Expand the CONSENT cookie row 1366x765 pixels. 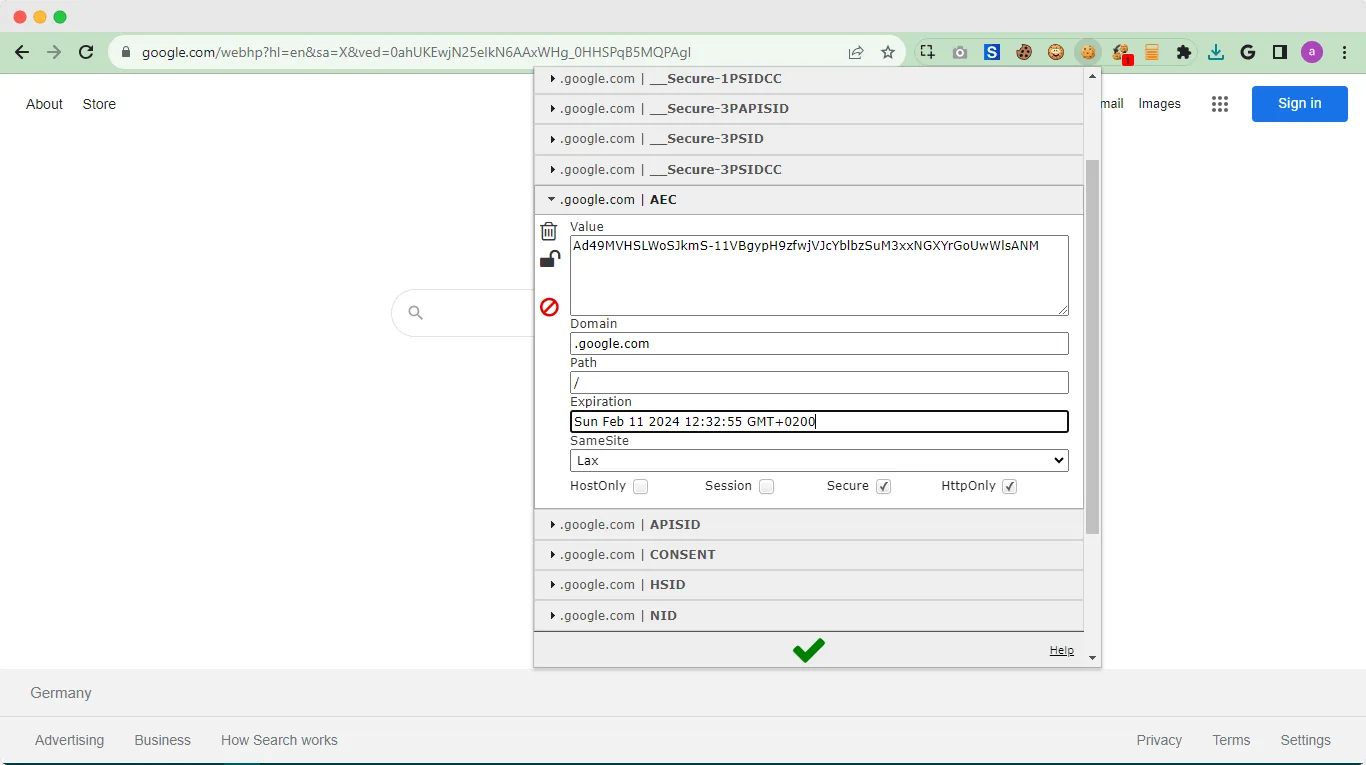pyautogui.click(x=809, y=555)
